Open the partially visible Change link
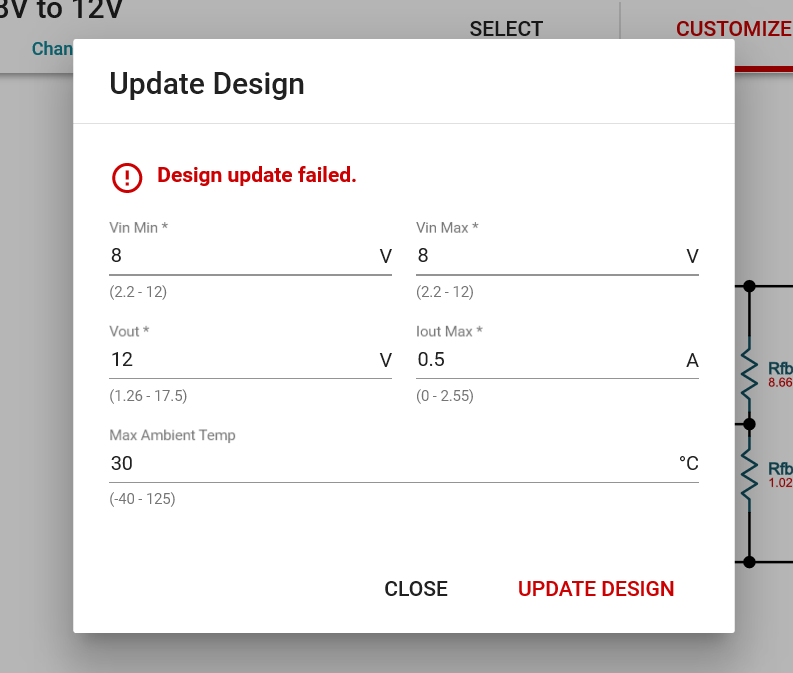This screenshot has height=673, width=793. (52, 49)
